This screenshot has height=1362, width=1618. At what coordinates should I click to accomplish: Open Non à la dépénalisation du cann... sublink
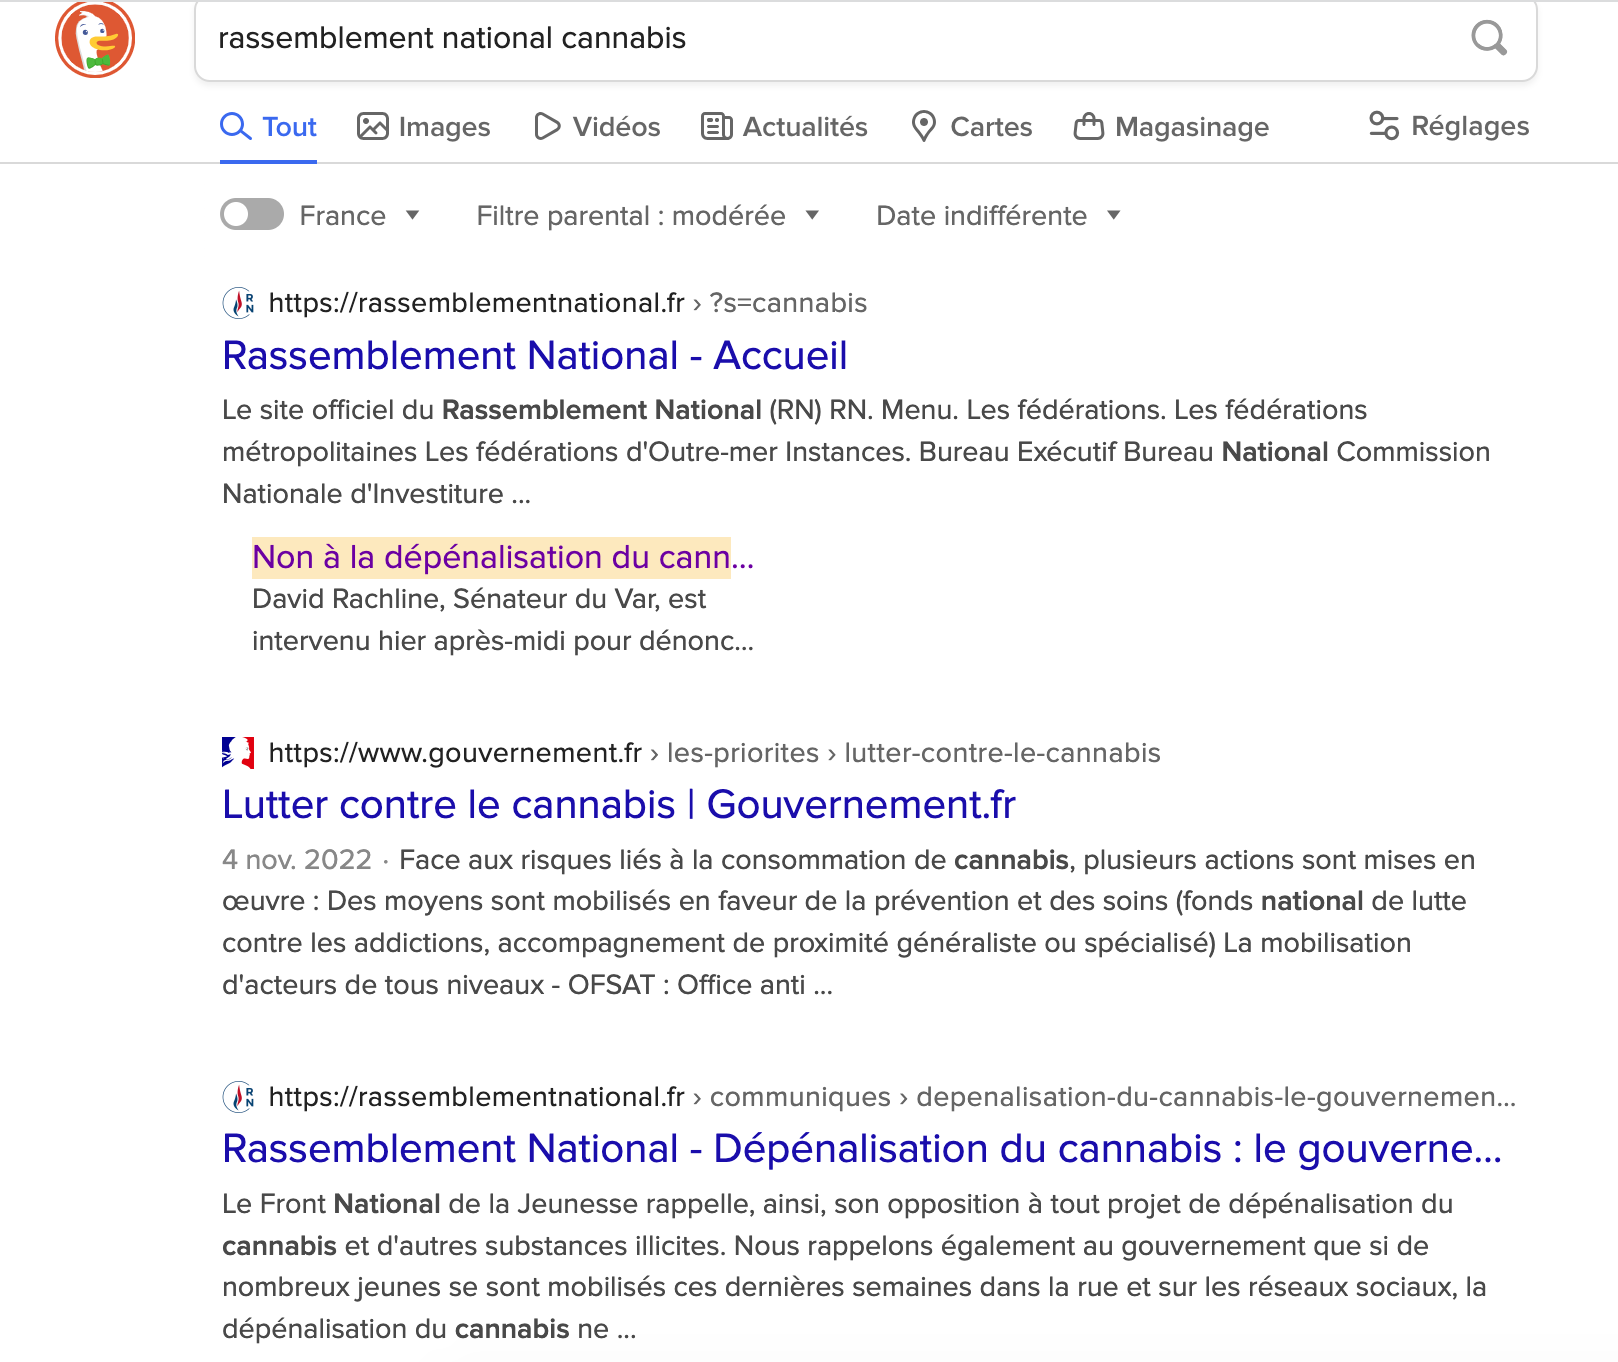[x=503, y=557]
